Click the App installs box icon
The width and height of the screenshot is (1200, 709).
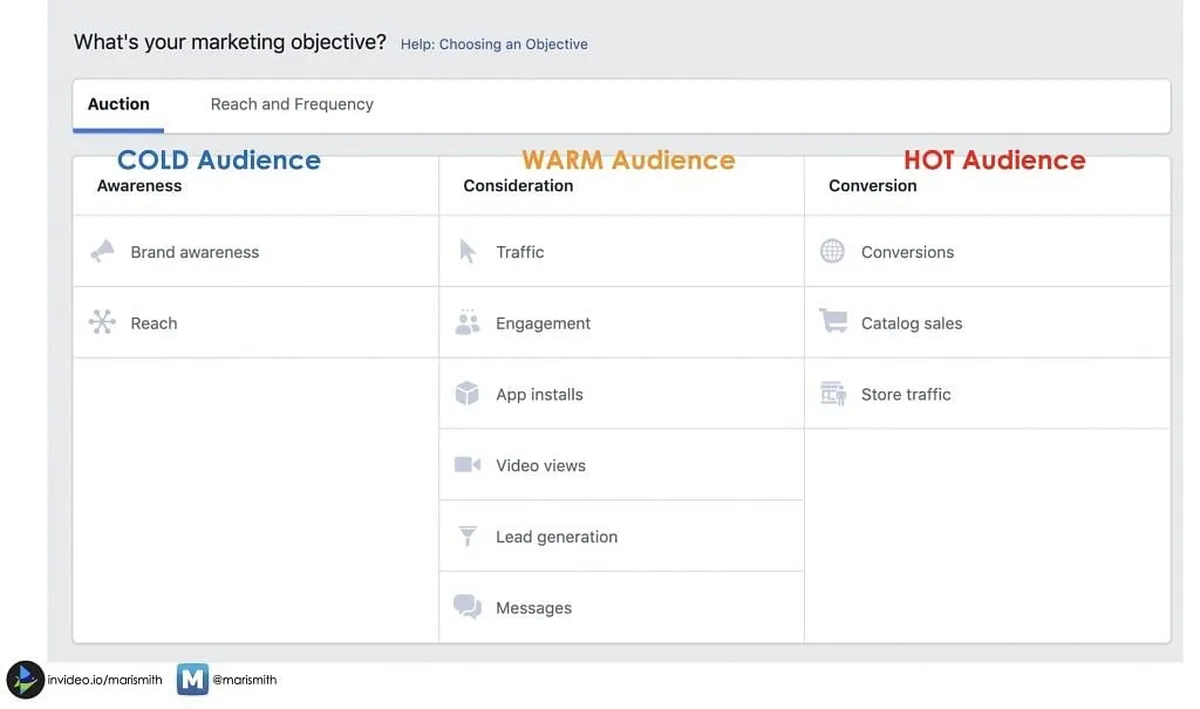467,394
